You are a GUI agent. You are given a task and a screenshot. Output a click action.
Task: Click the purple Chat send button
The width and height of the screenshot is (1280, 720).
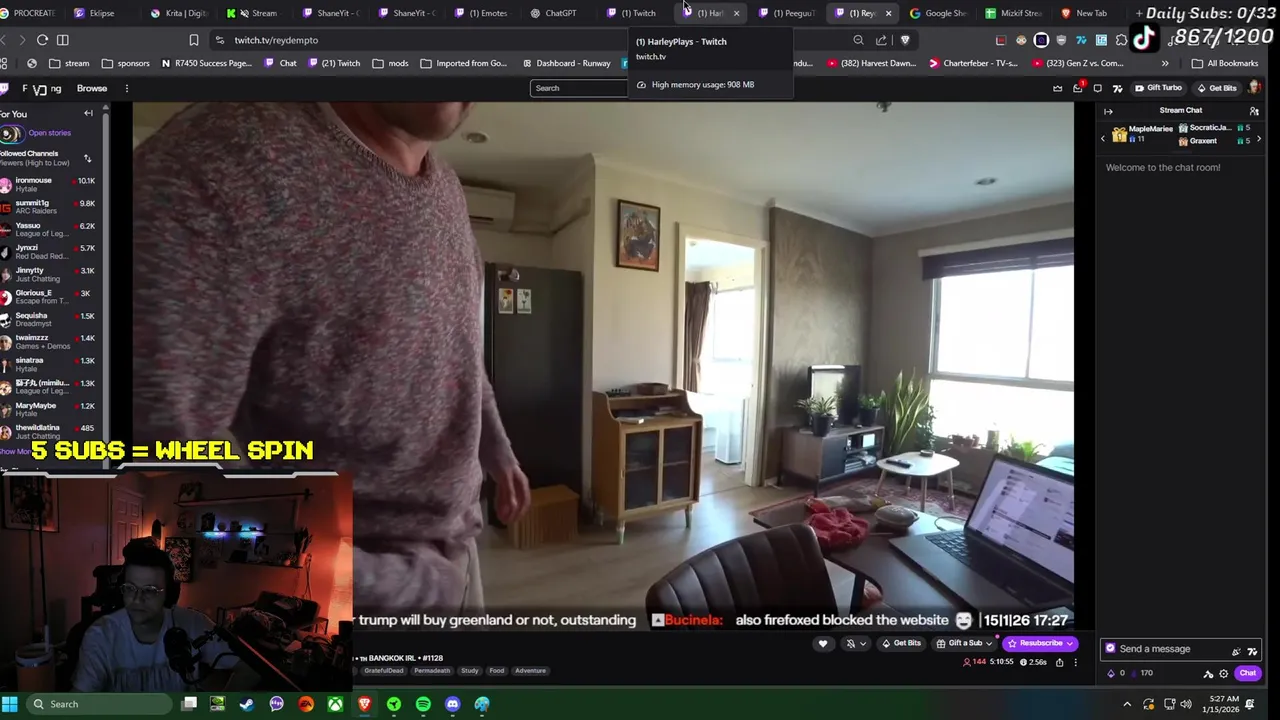pyautogui.click(x=1248, y=674)
